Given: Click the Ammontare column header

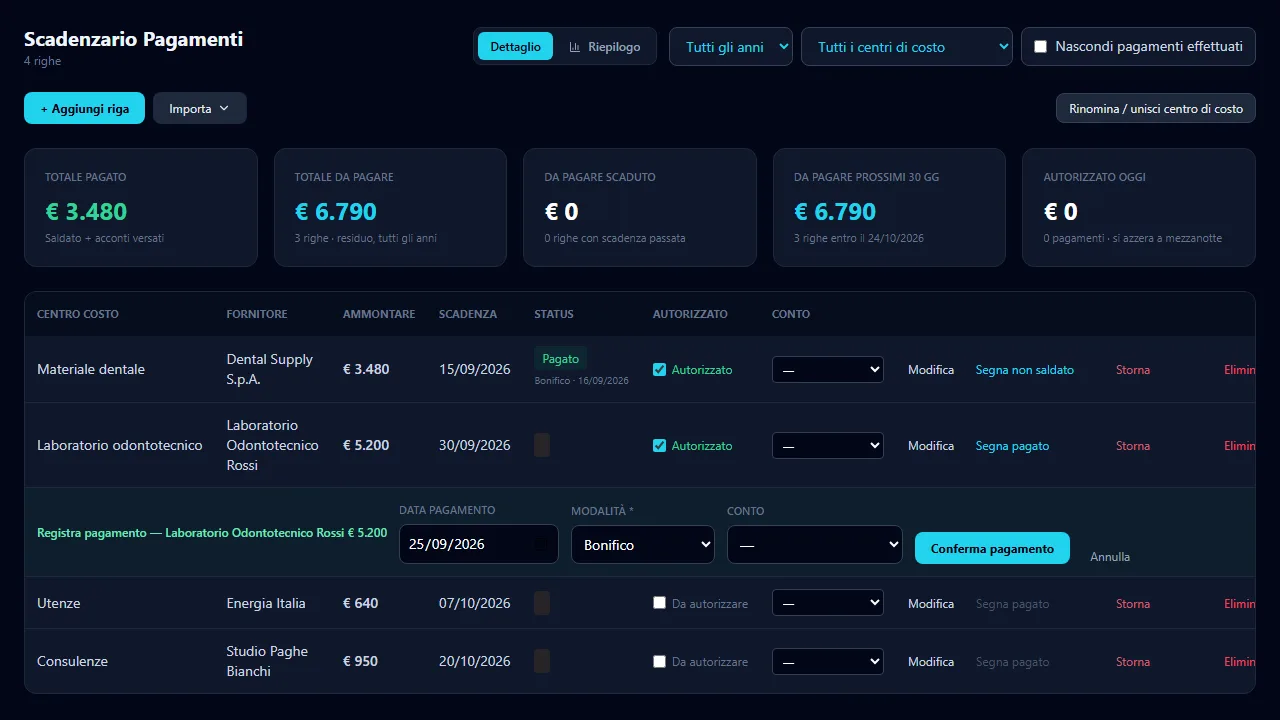Looking at the screenshot, I should (379, 314).
